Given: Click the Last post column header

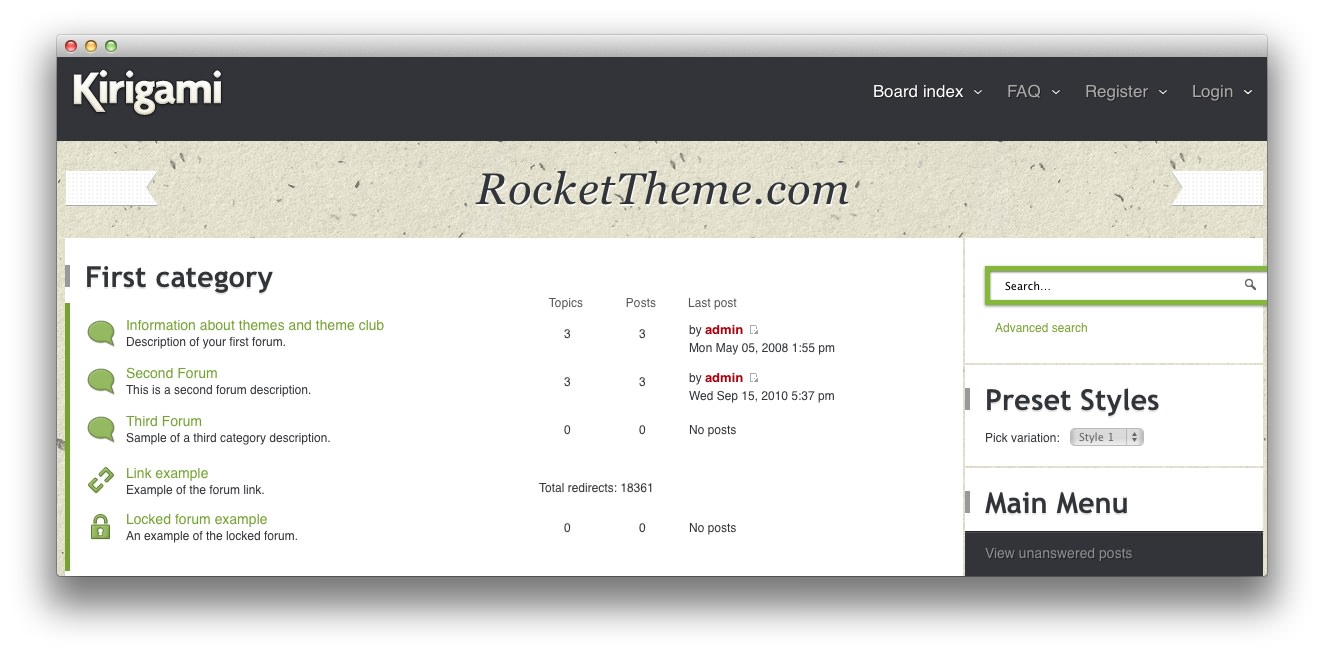Looking at the screenshot, I should (x=712, y=303).
